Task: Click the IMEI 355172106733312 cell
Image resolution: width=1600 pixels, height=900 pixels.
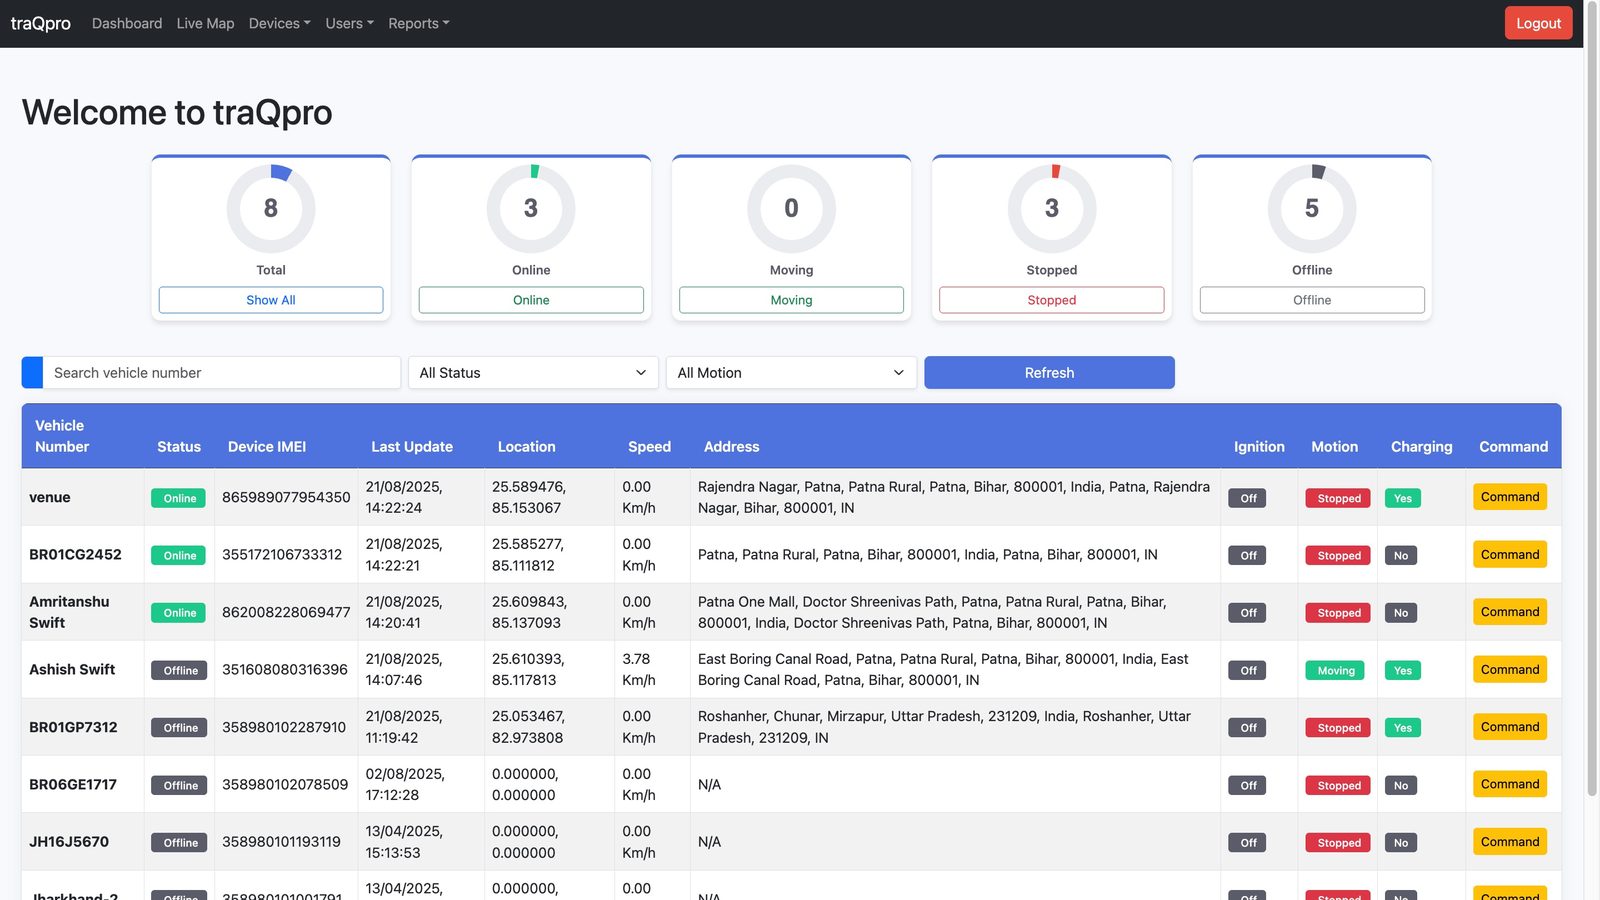Action: coord(286,555)
